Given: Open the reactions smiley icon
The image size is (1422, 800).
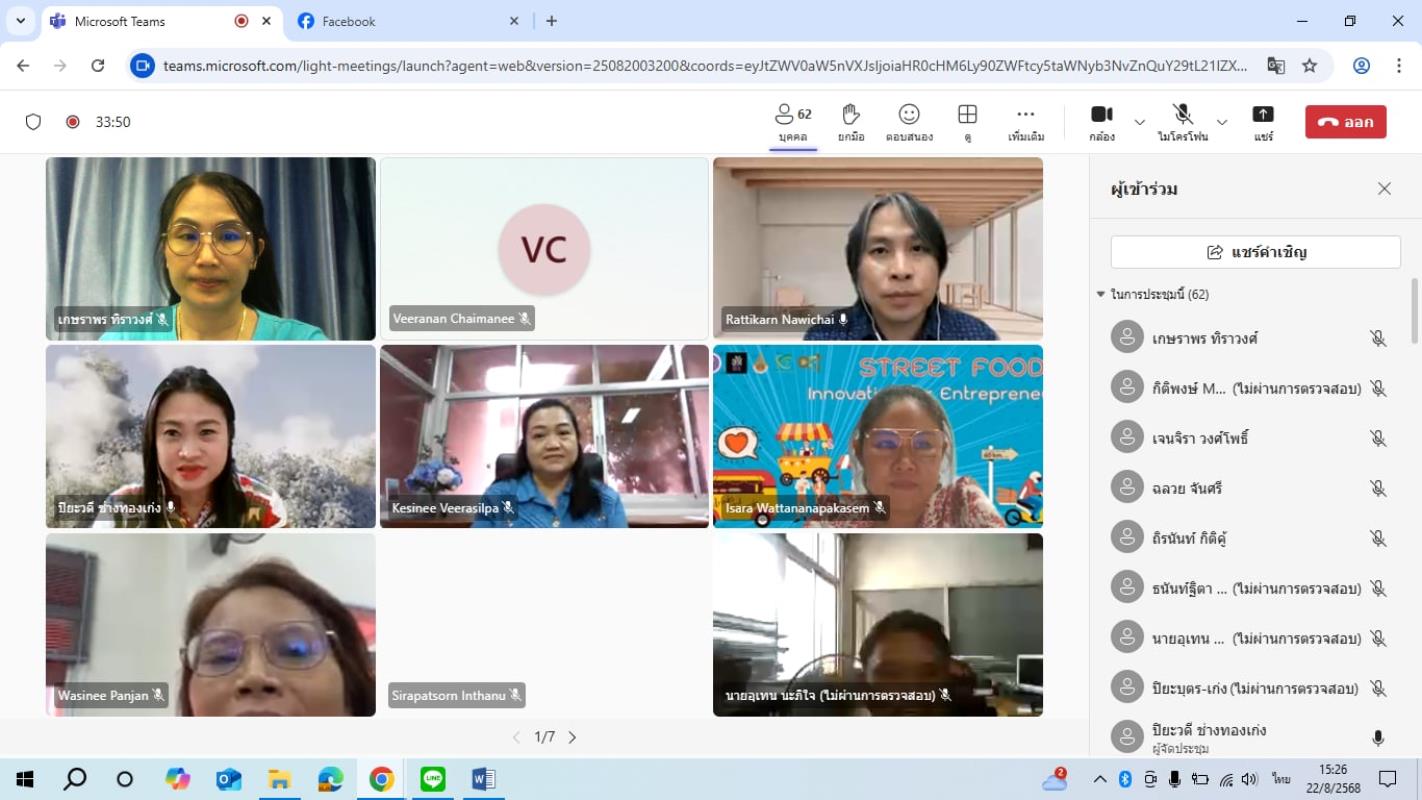Looking at the screenshot, I should point(908,115).
